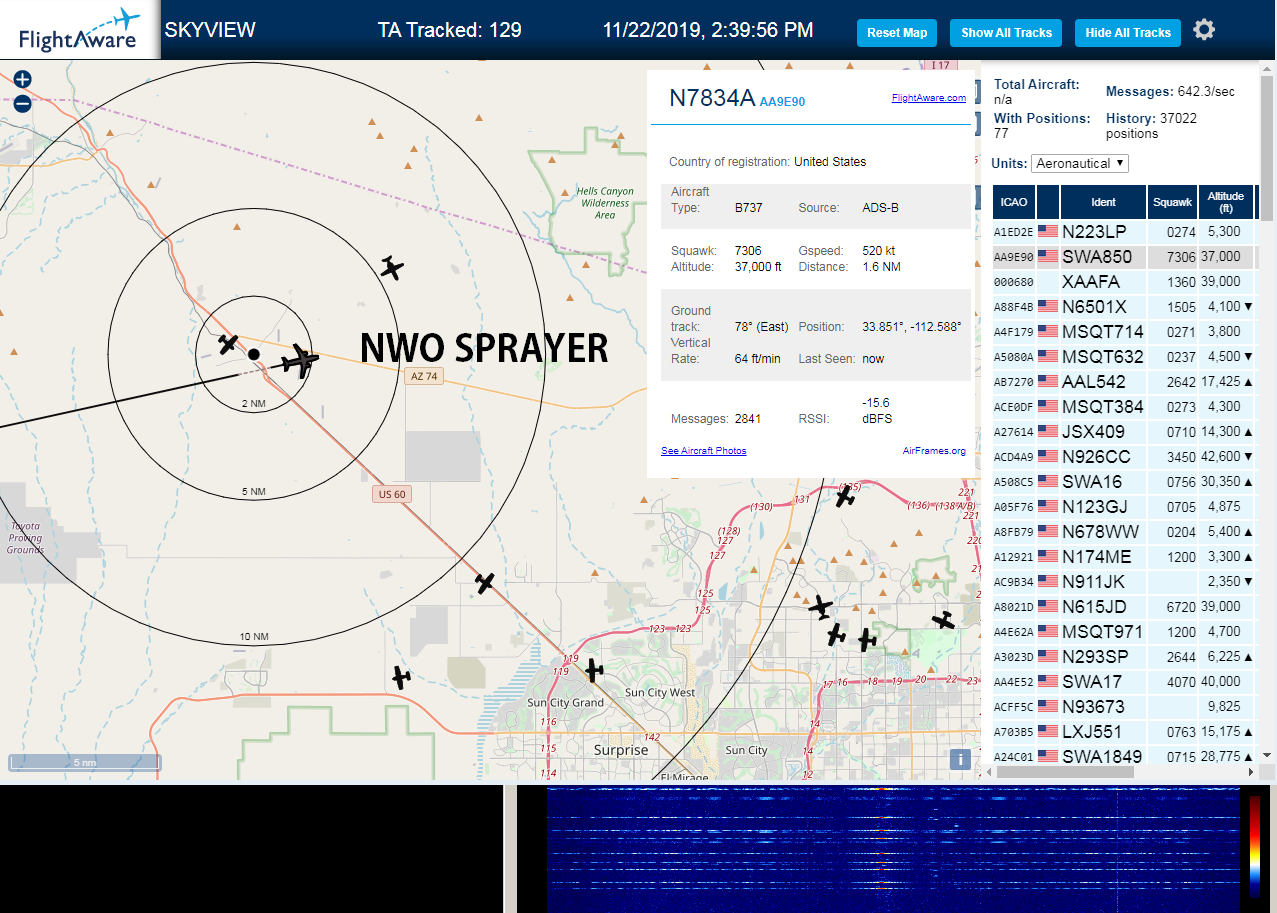Select the large selected B737 aircraft icon

pyautogui.click(x=300, y=360)
